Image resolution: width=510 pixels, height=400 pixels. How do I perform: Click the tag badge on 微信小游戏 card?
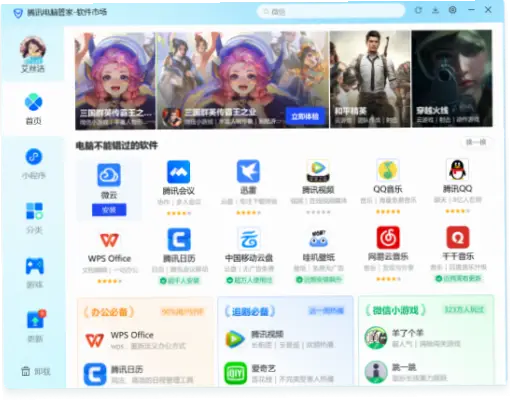tap(464, 310)
